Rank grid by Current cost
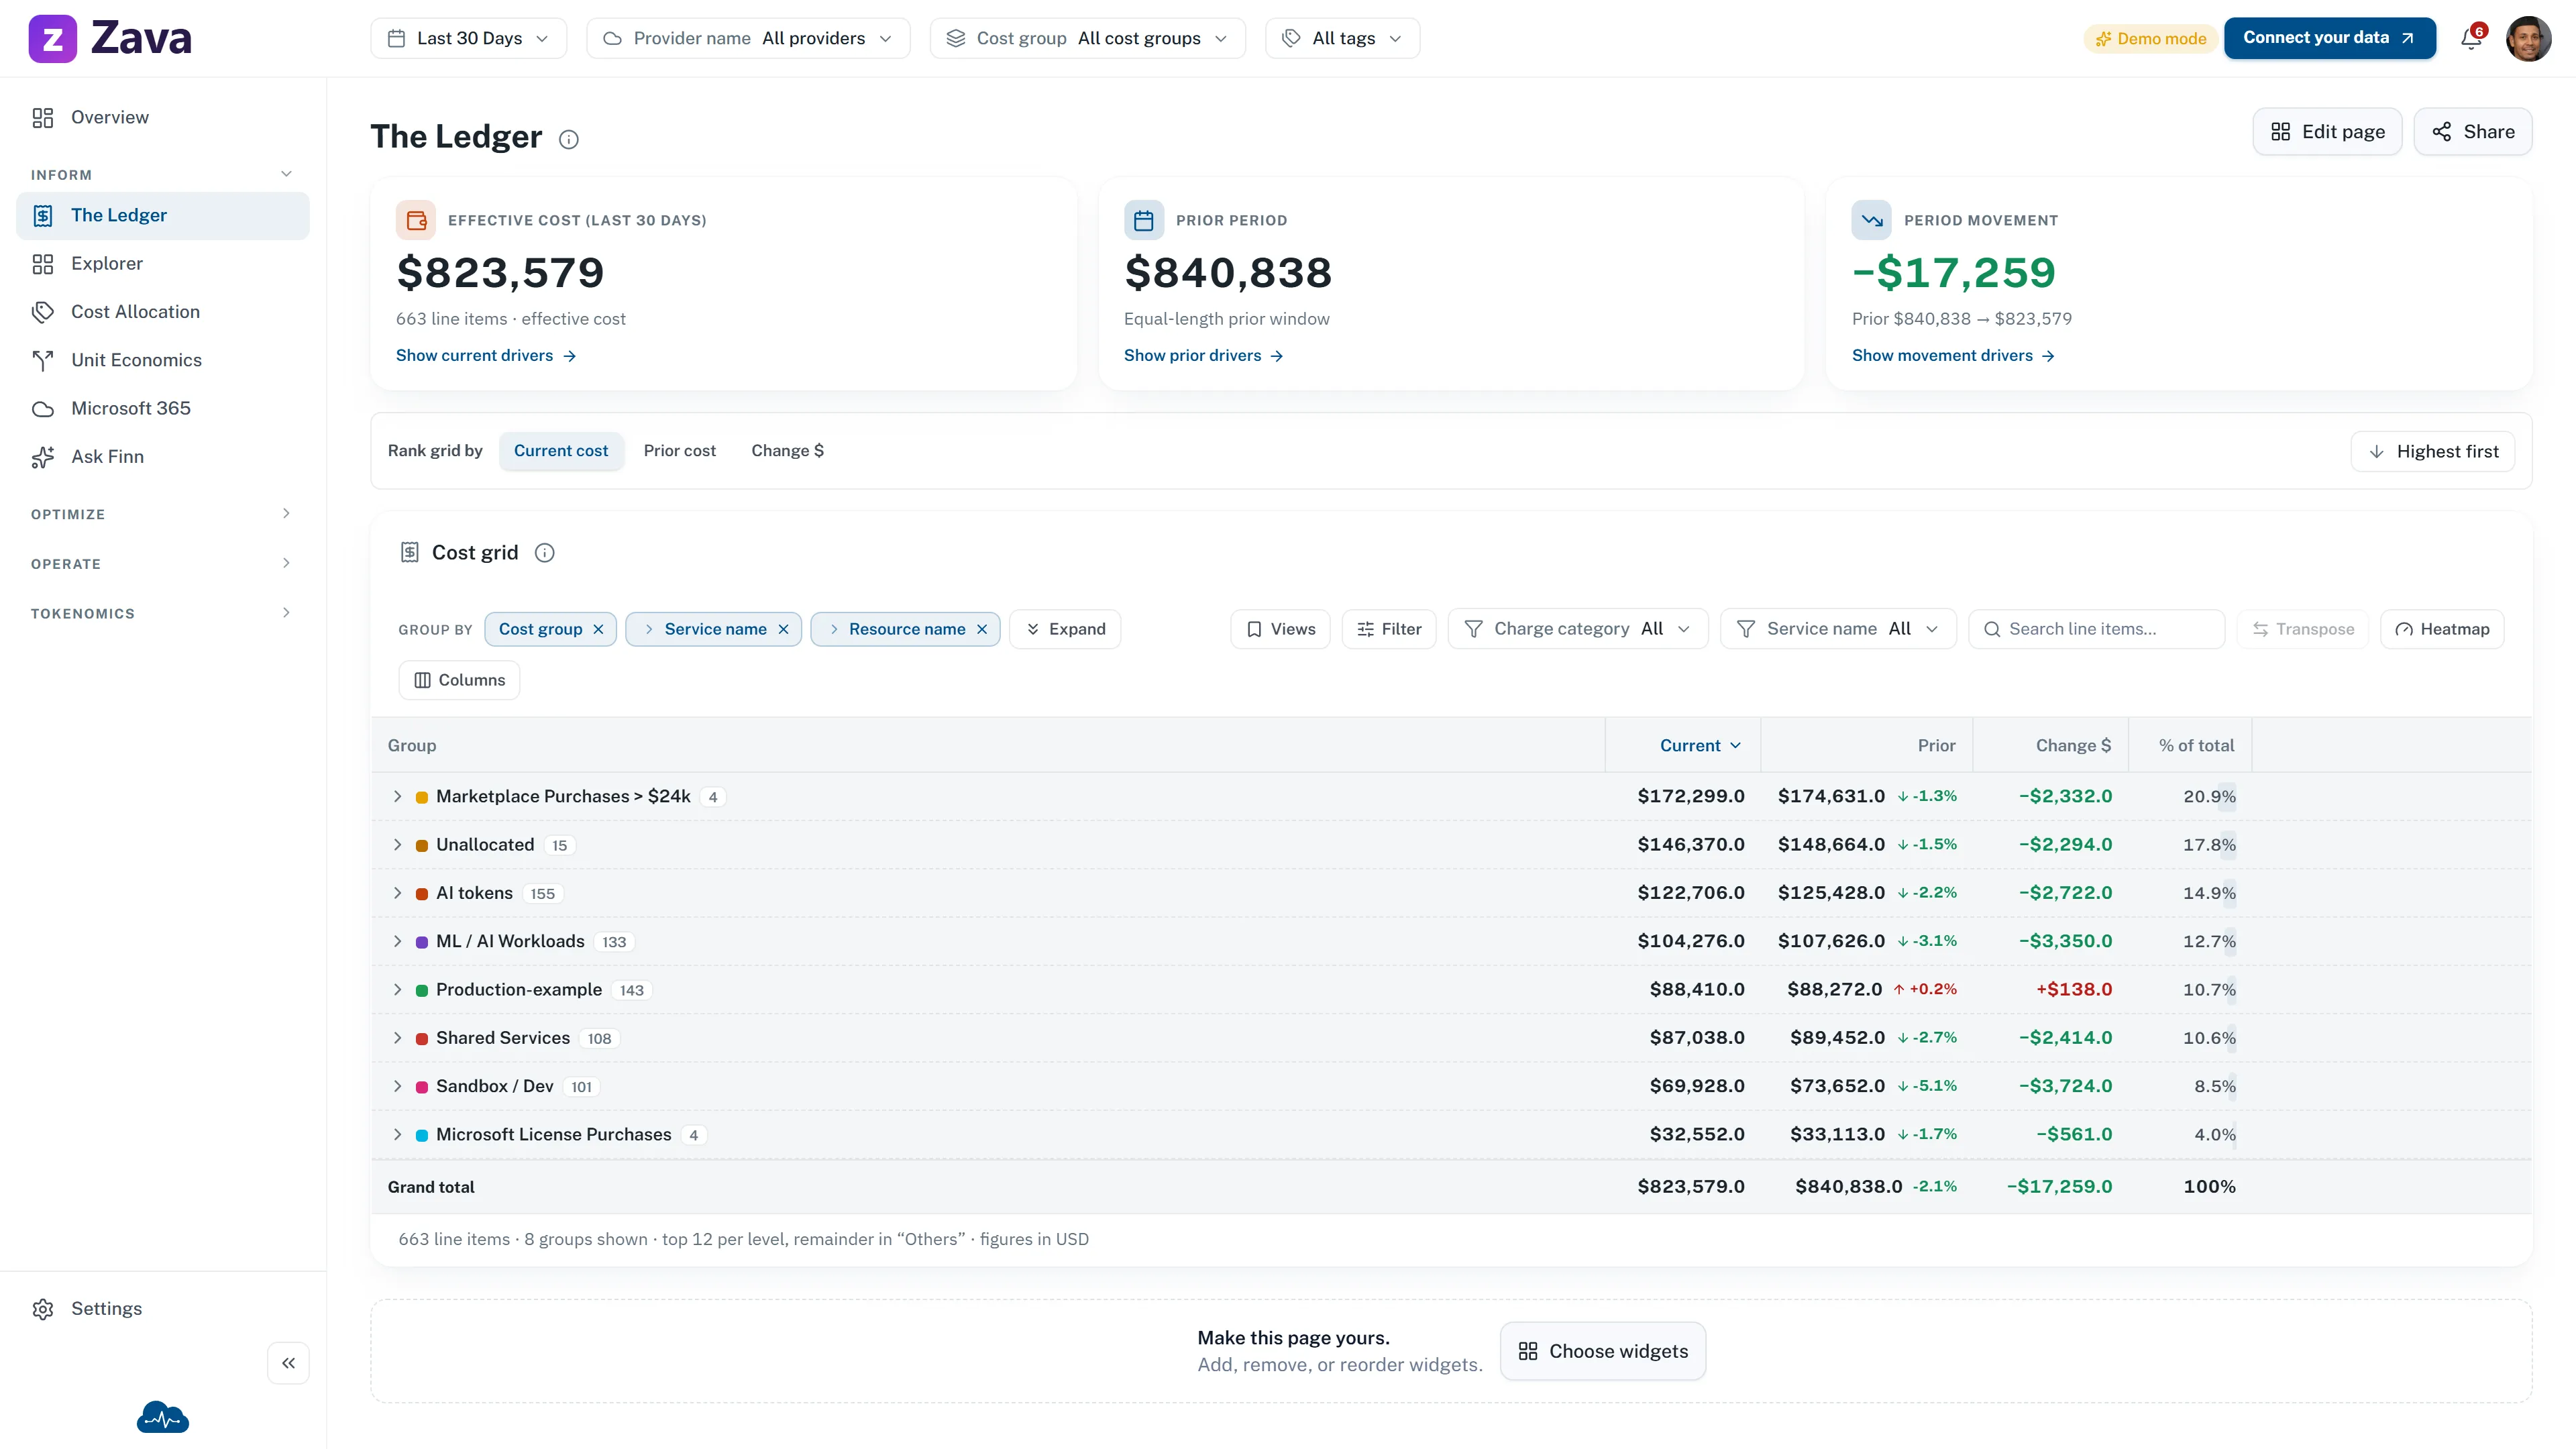Viewport: 2576px width, 1449px height. point(561,451)
